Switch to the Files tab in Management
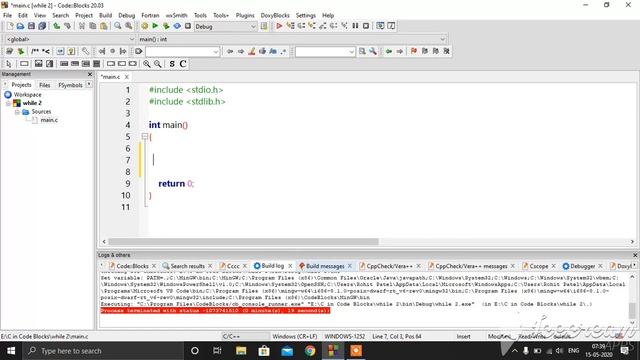This screenshot has height=360, width=640. point(44,85)
